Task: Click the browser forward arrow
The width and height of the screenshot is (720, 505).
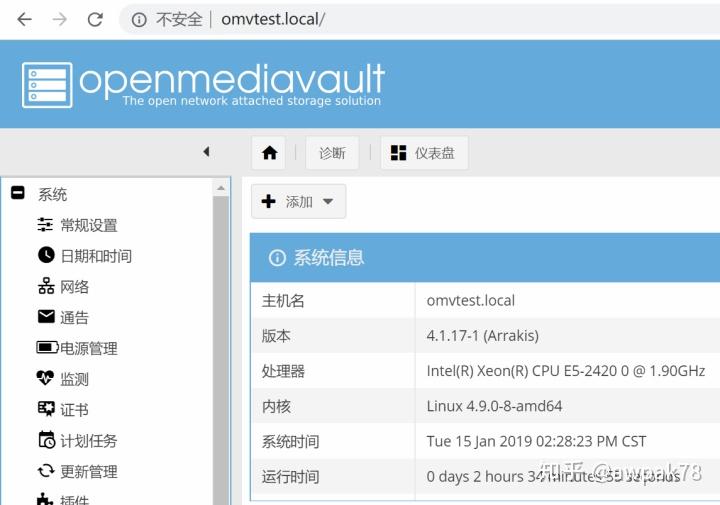Action: pyautogui.click(x=60, y=19)
